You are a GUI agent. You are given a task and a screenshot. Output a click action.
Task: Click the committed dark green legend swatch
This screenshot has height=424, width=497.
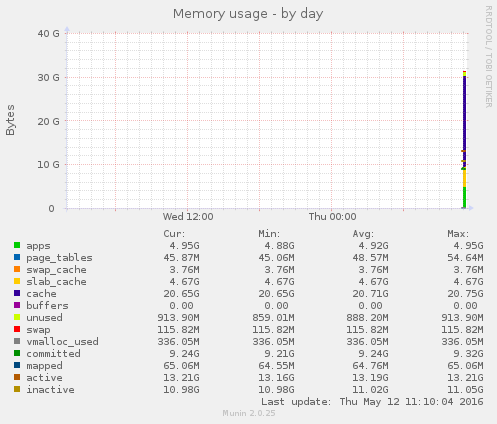(17, 353)
